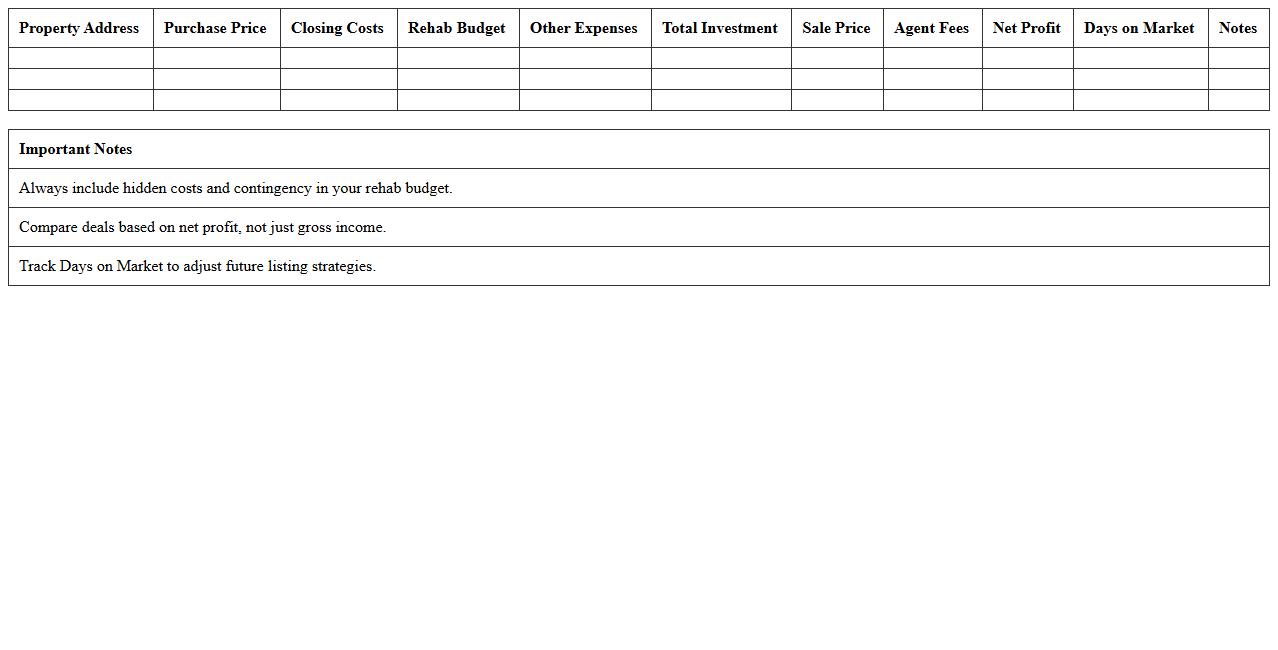Click the Notes column header

click(1238, 28)
